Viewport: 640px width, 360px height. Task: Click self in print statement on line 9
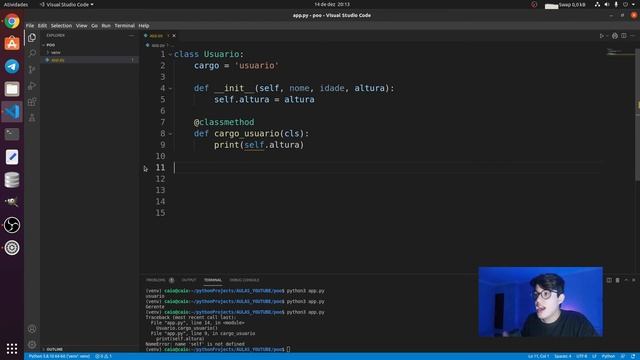254,145
